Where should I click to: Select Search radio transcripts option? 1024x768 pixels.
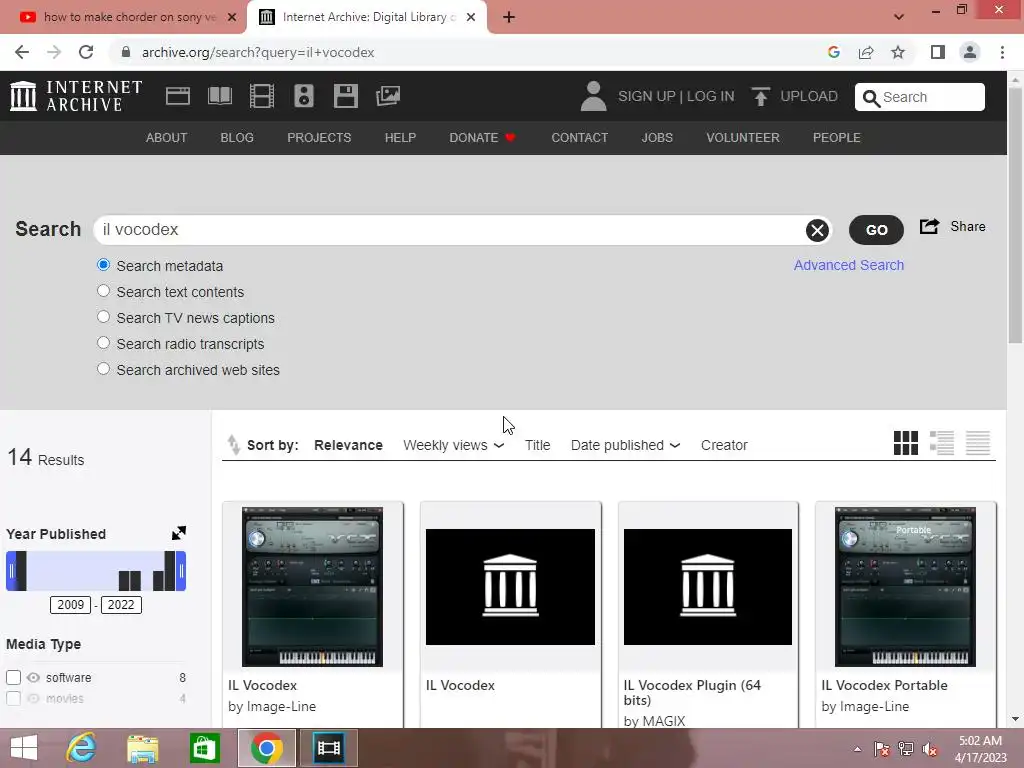(x=103, y=342)
